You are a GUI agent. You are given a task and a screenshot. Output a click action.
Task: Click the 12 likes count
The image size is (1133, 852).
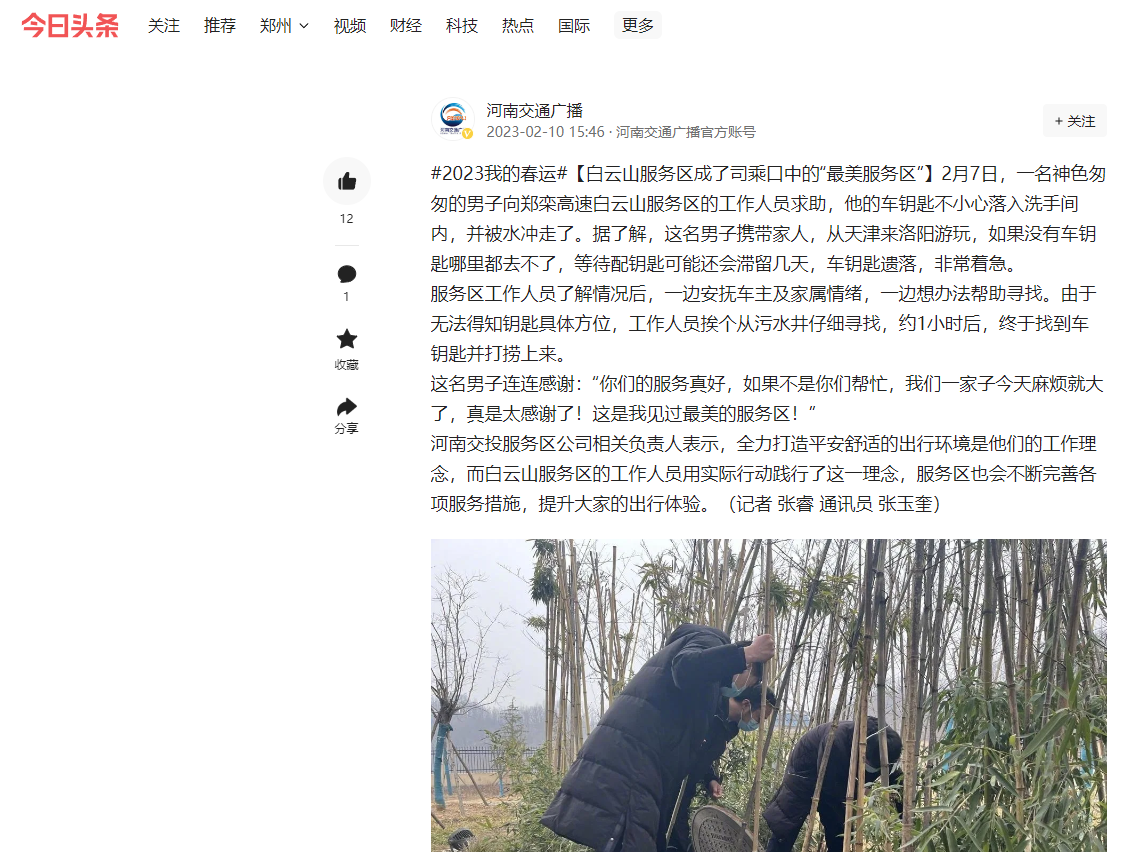click(347, 219)
